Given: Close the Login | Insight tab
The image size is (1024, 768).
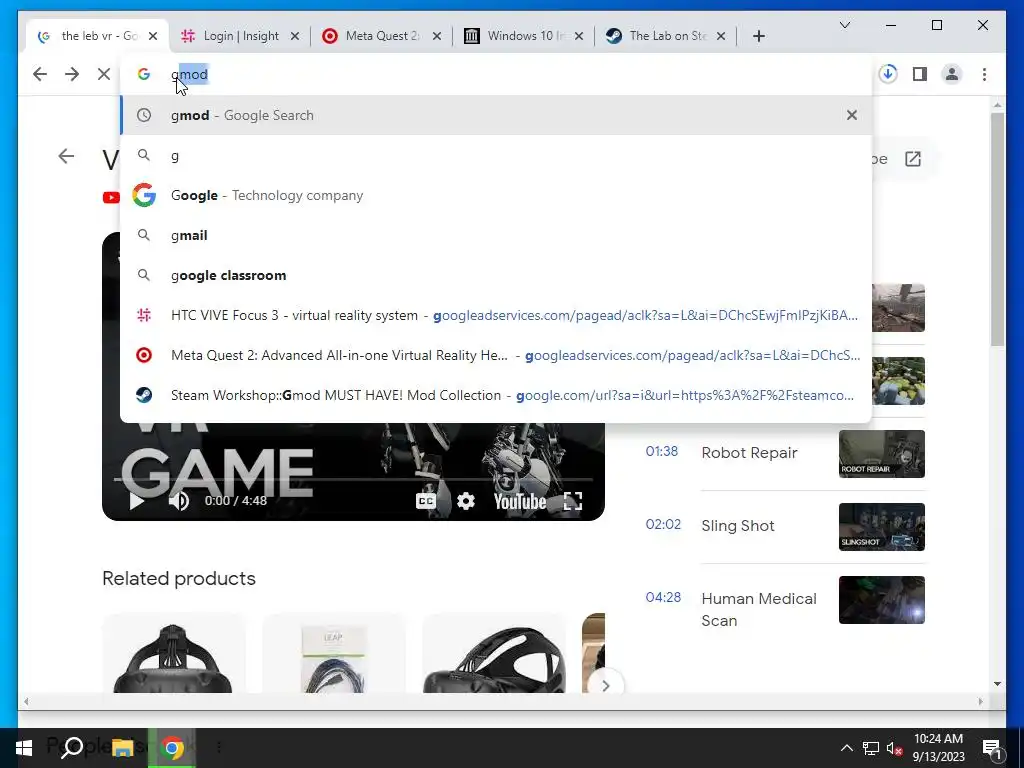Looking at the screenshot, I should coord(295,36).
